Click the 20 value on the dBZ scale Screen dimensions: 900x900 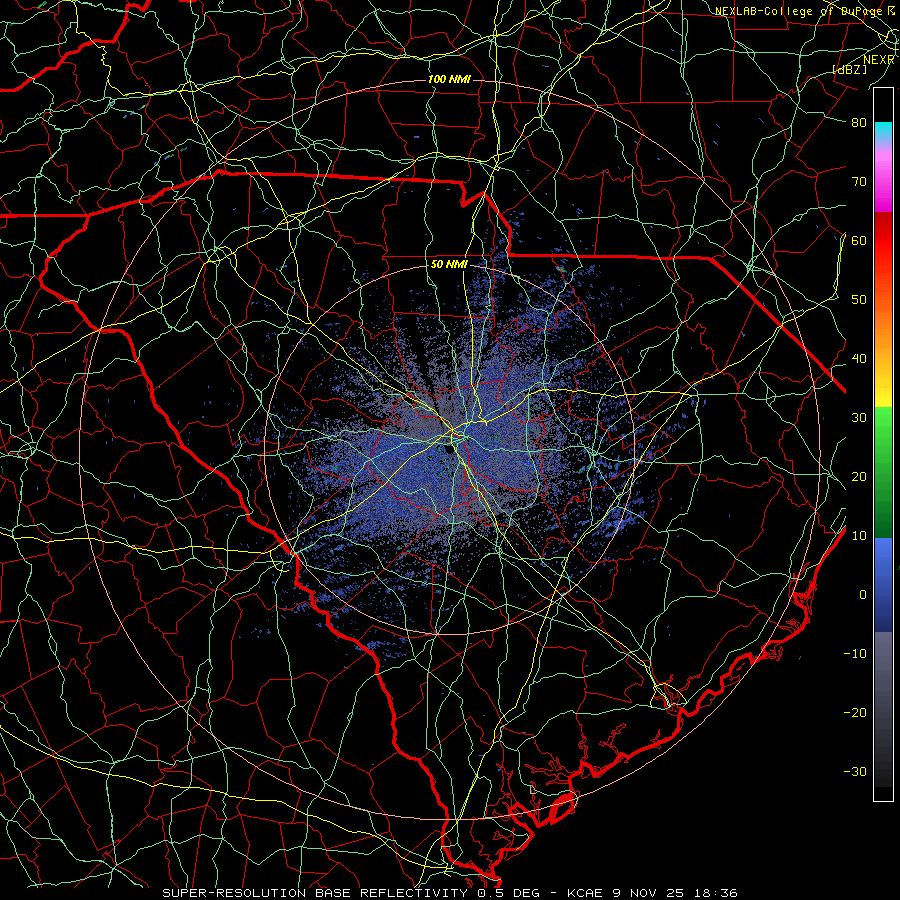[859, 477]
